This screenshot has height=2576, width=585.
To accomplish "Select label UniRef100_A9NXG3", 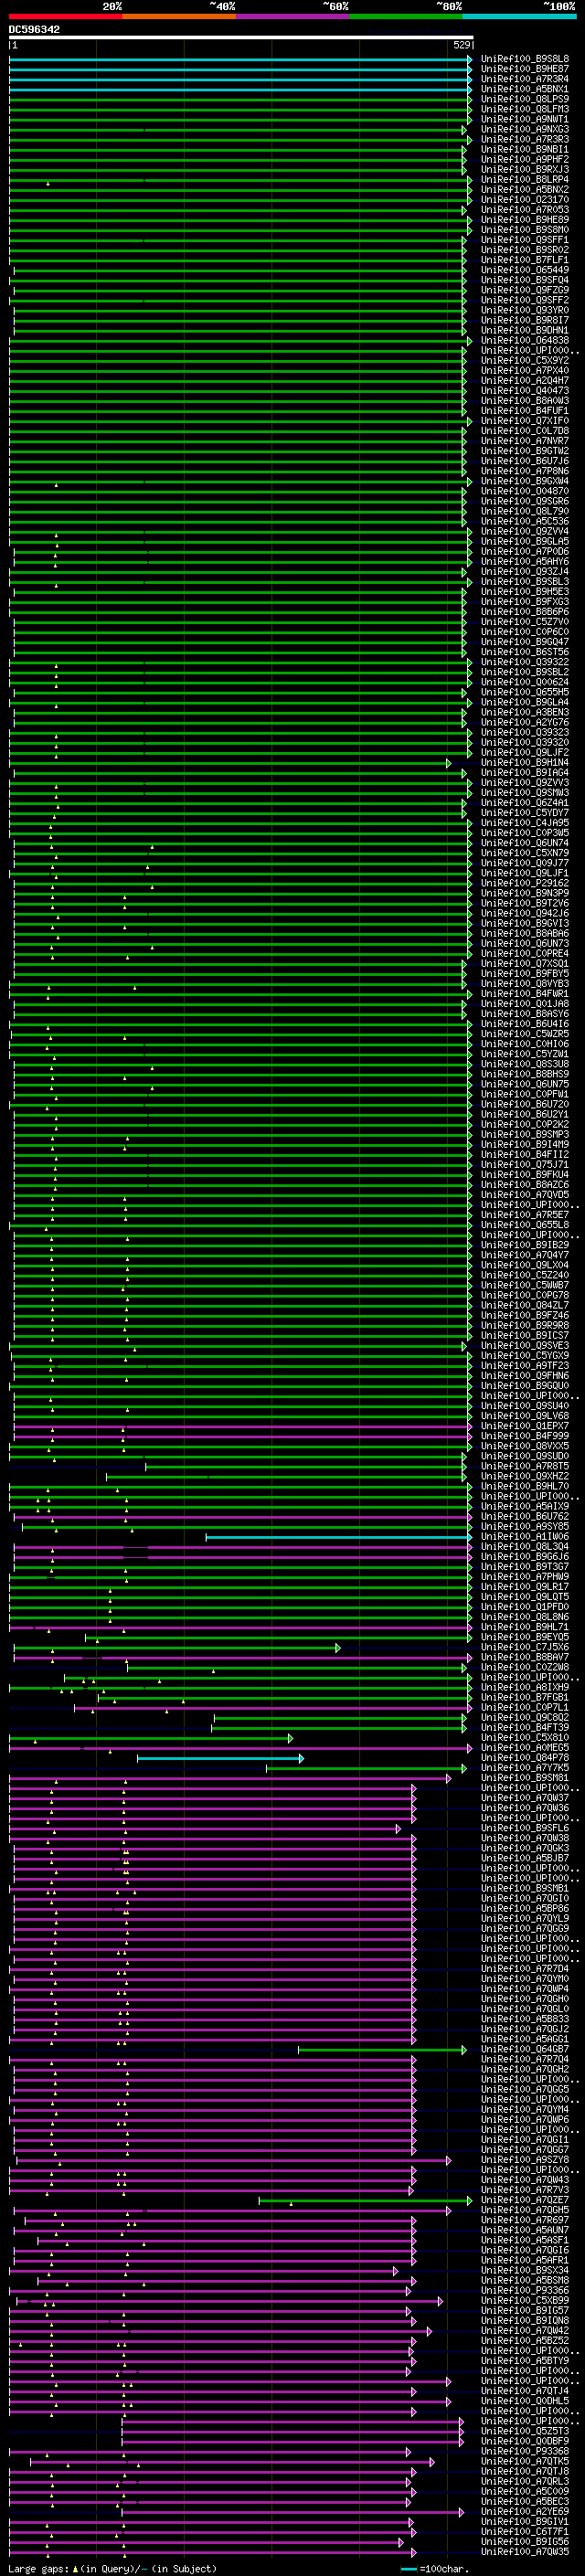I will [x=525, y=129].
